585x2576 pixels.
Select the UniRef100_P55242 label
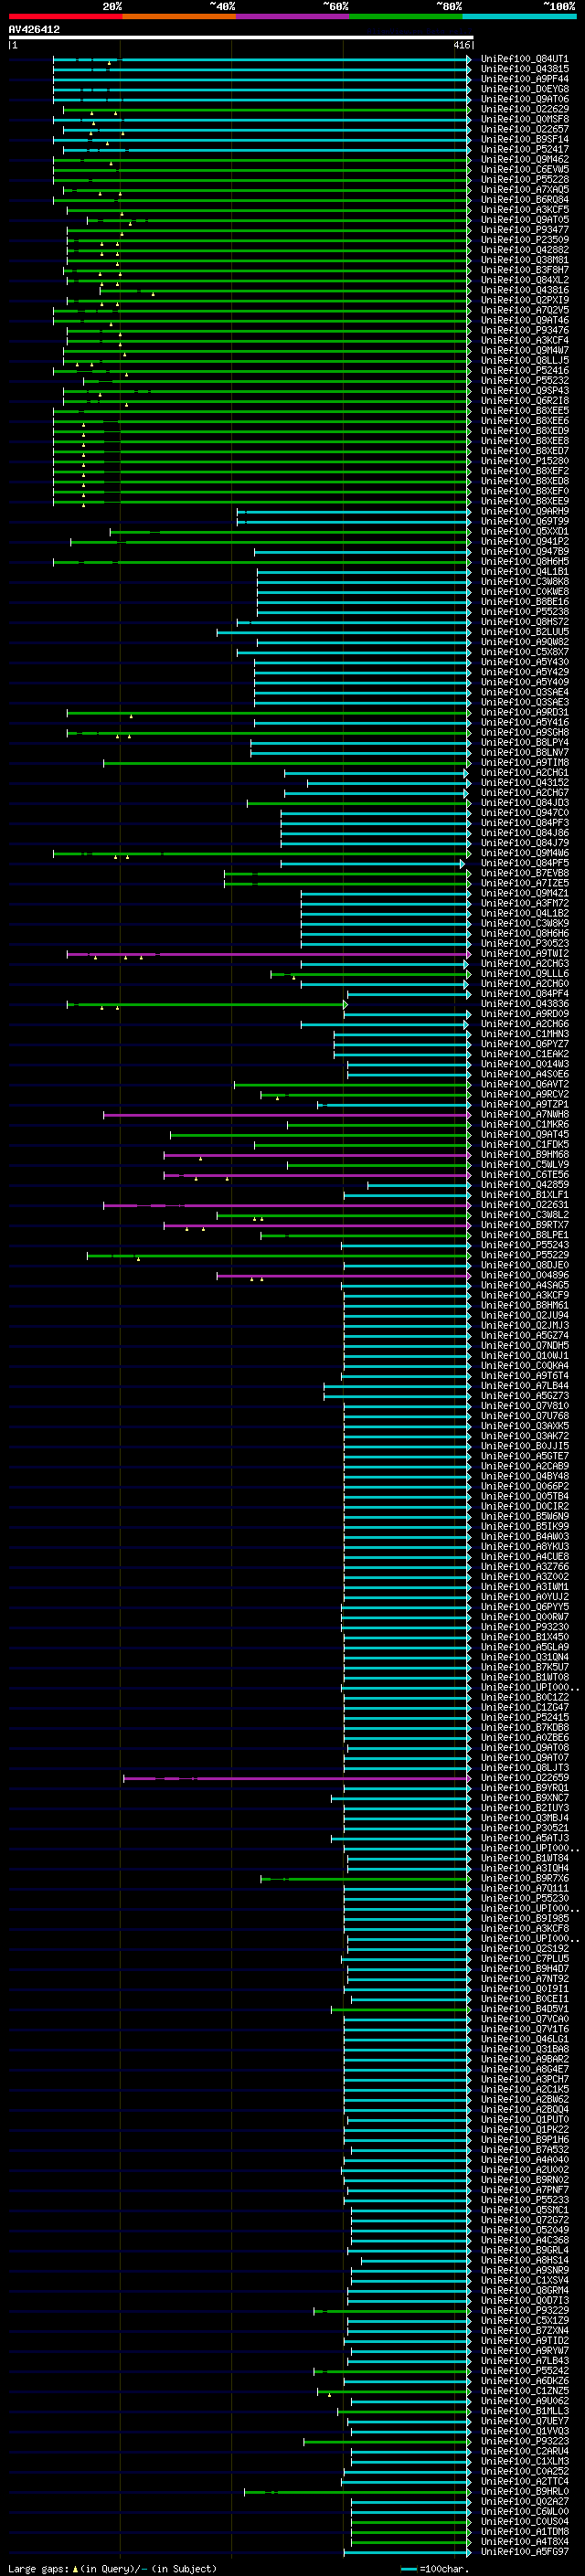[x=524, y=2372]
